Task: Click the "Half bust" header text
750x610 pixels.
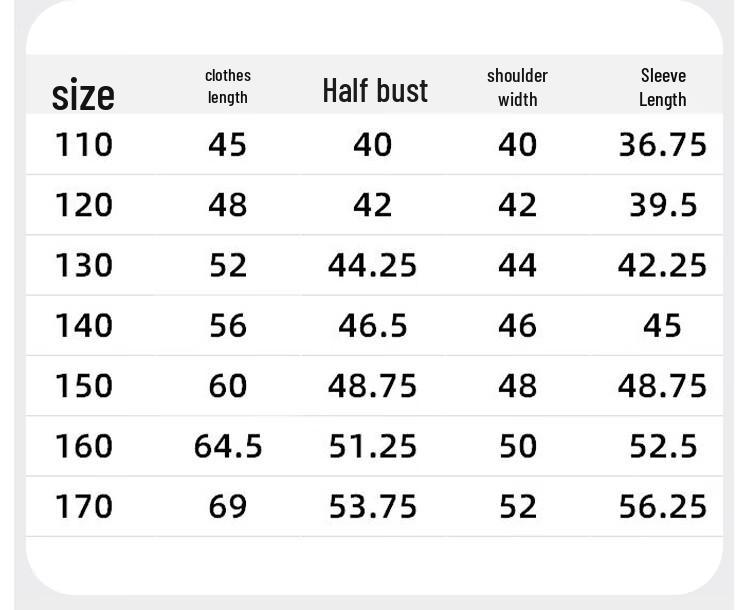Action: 375,91
